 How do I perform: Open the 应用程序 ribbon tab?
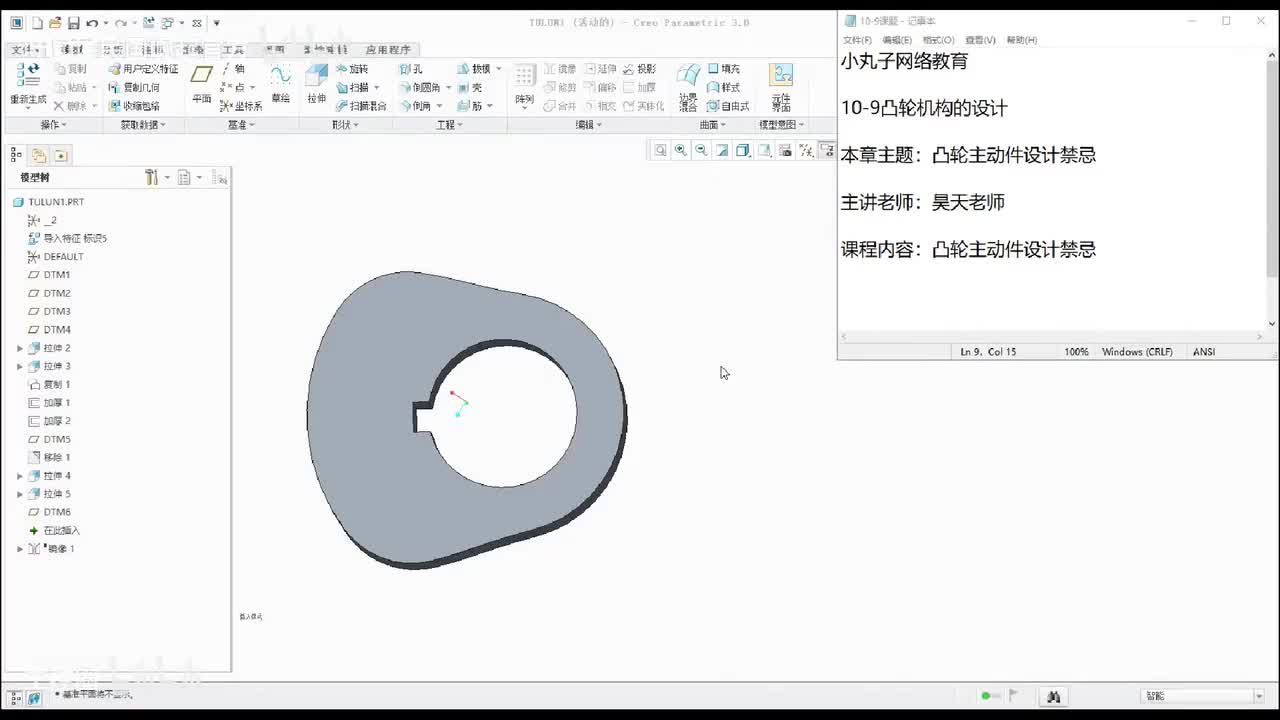[x=388, y=49]
